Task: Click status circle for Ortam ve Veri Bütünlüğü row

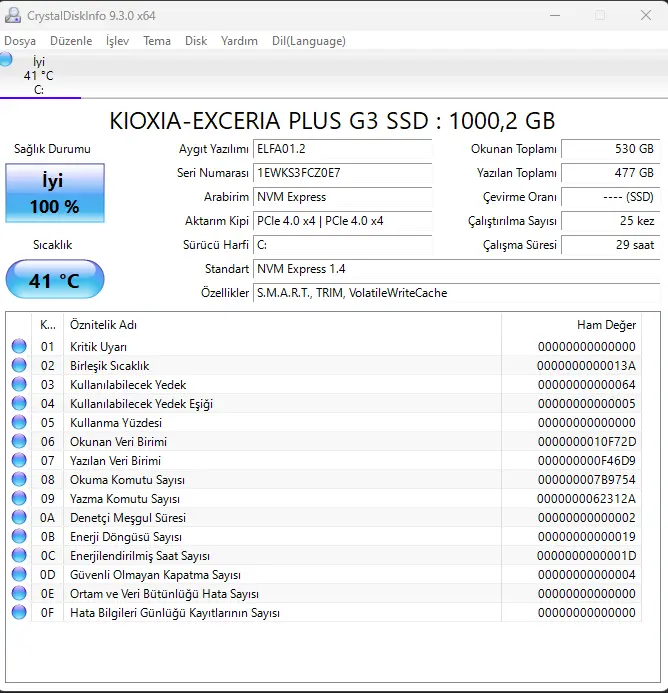Action: tap(19, 593)
